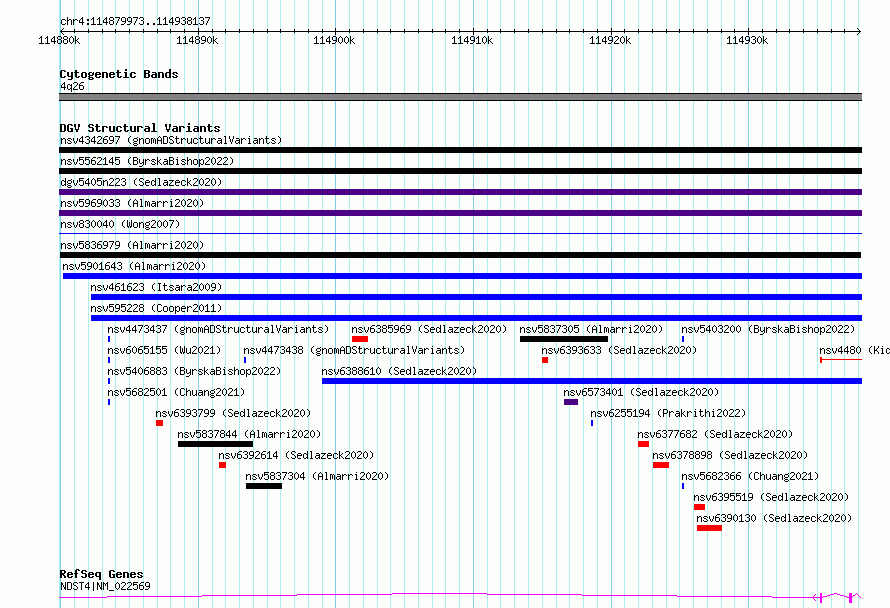The height and width of the screenshot is (608, 890).
Task: Click the NDST4|NM_022569 gene label
Action: [x=105, y=586]
